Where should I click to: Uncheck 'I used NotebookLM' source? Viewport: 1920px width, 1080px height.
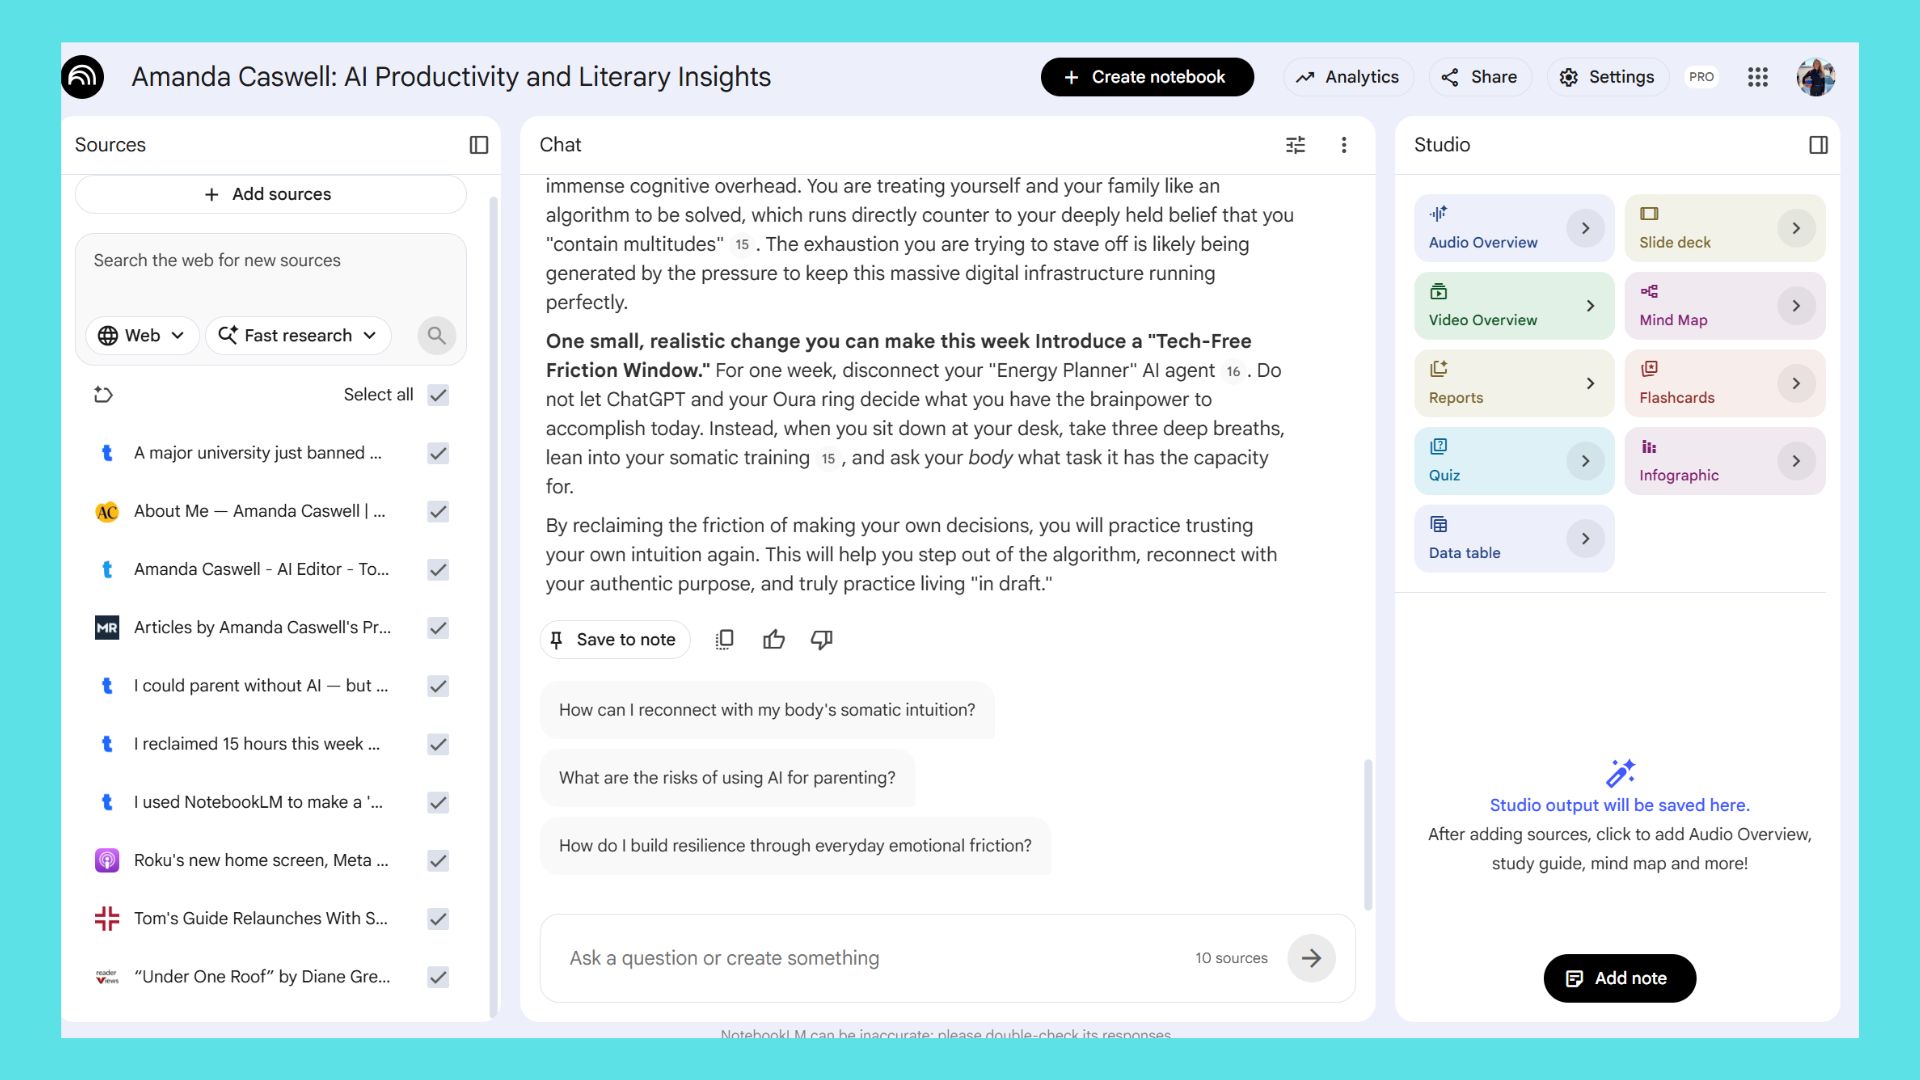pyautogui.click(x=438, y=802)
